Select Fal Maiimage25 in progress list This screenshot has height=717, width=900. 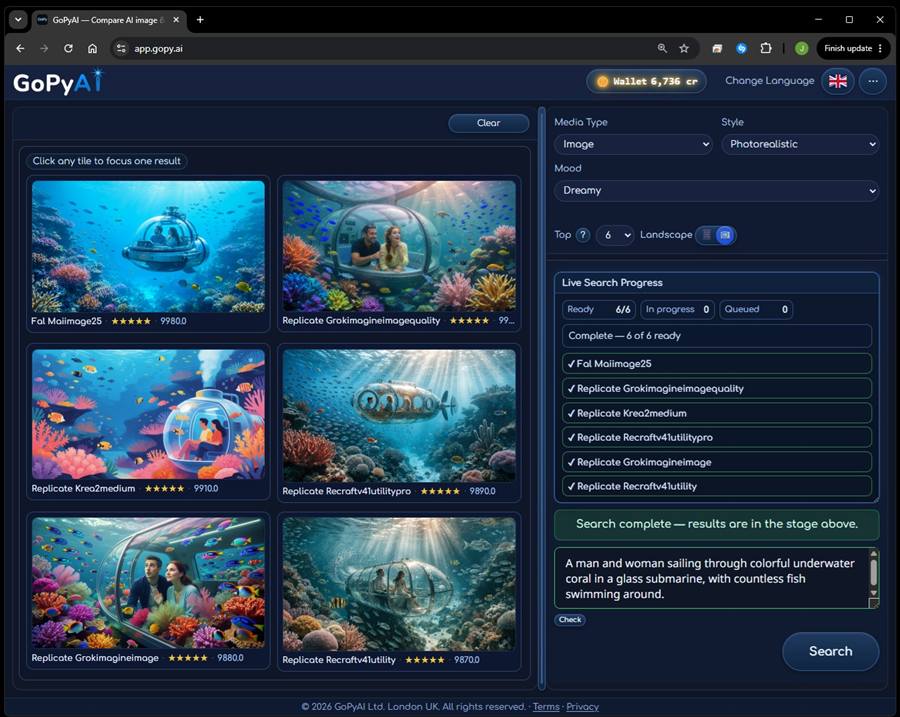pyautogui.click(x=716, y=364)
